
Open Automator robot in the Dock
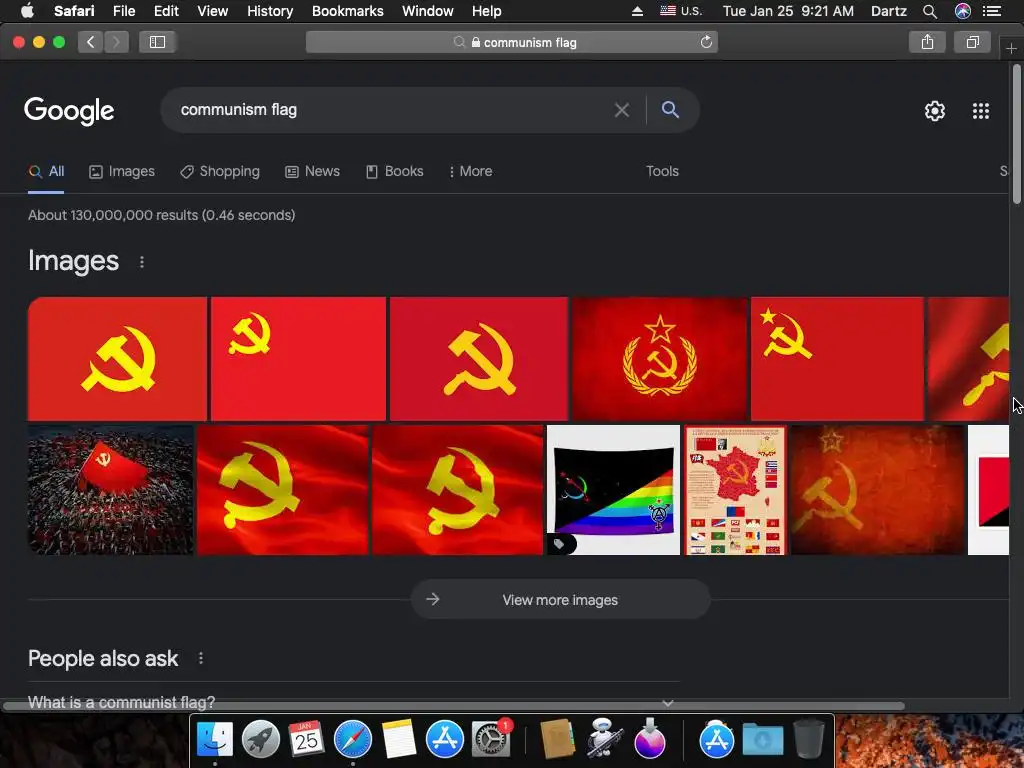pos(603,740)
